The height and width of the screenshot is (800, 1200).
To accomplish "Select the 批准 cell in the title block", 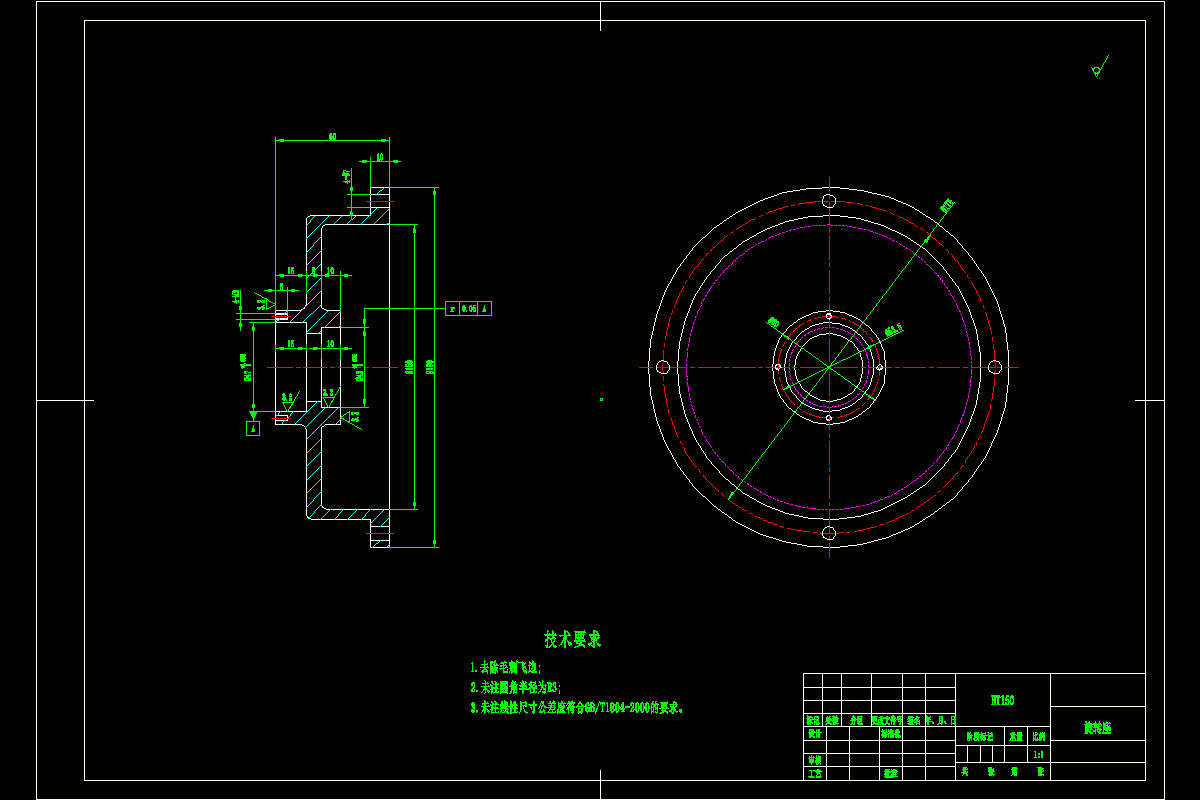I will pyautogui.click(x=891, y=773).
